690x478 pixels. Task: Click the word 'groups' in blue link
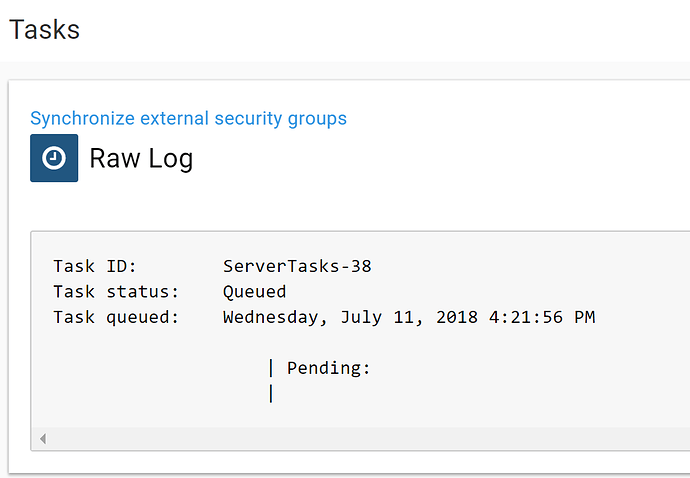(317, 119)
